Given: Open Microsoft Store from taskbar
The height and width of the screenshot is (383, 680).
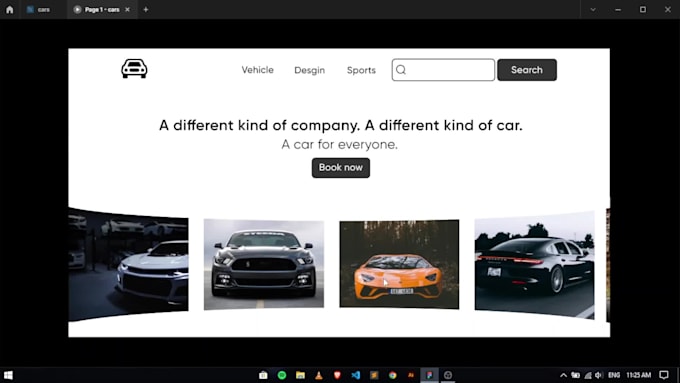Looking at the screenshot, I should (x=263, y=375).
